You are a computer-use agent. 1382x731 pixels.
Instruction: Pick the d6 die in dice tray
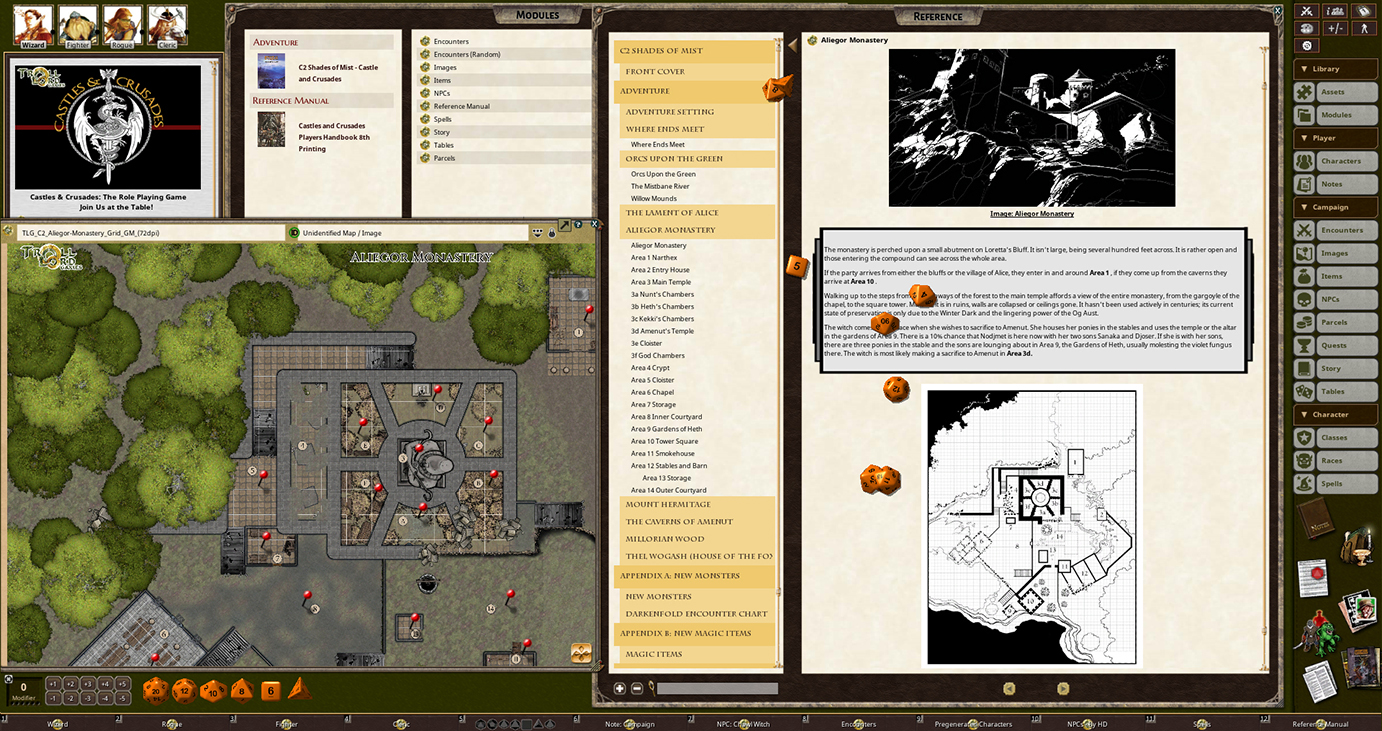271,691
